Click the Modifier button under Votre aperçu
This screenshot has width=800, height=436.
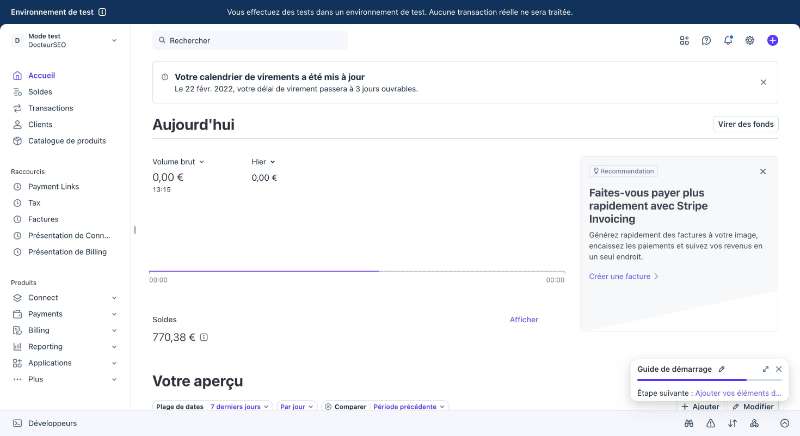click(753, 406)
